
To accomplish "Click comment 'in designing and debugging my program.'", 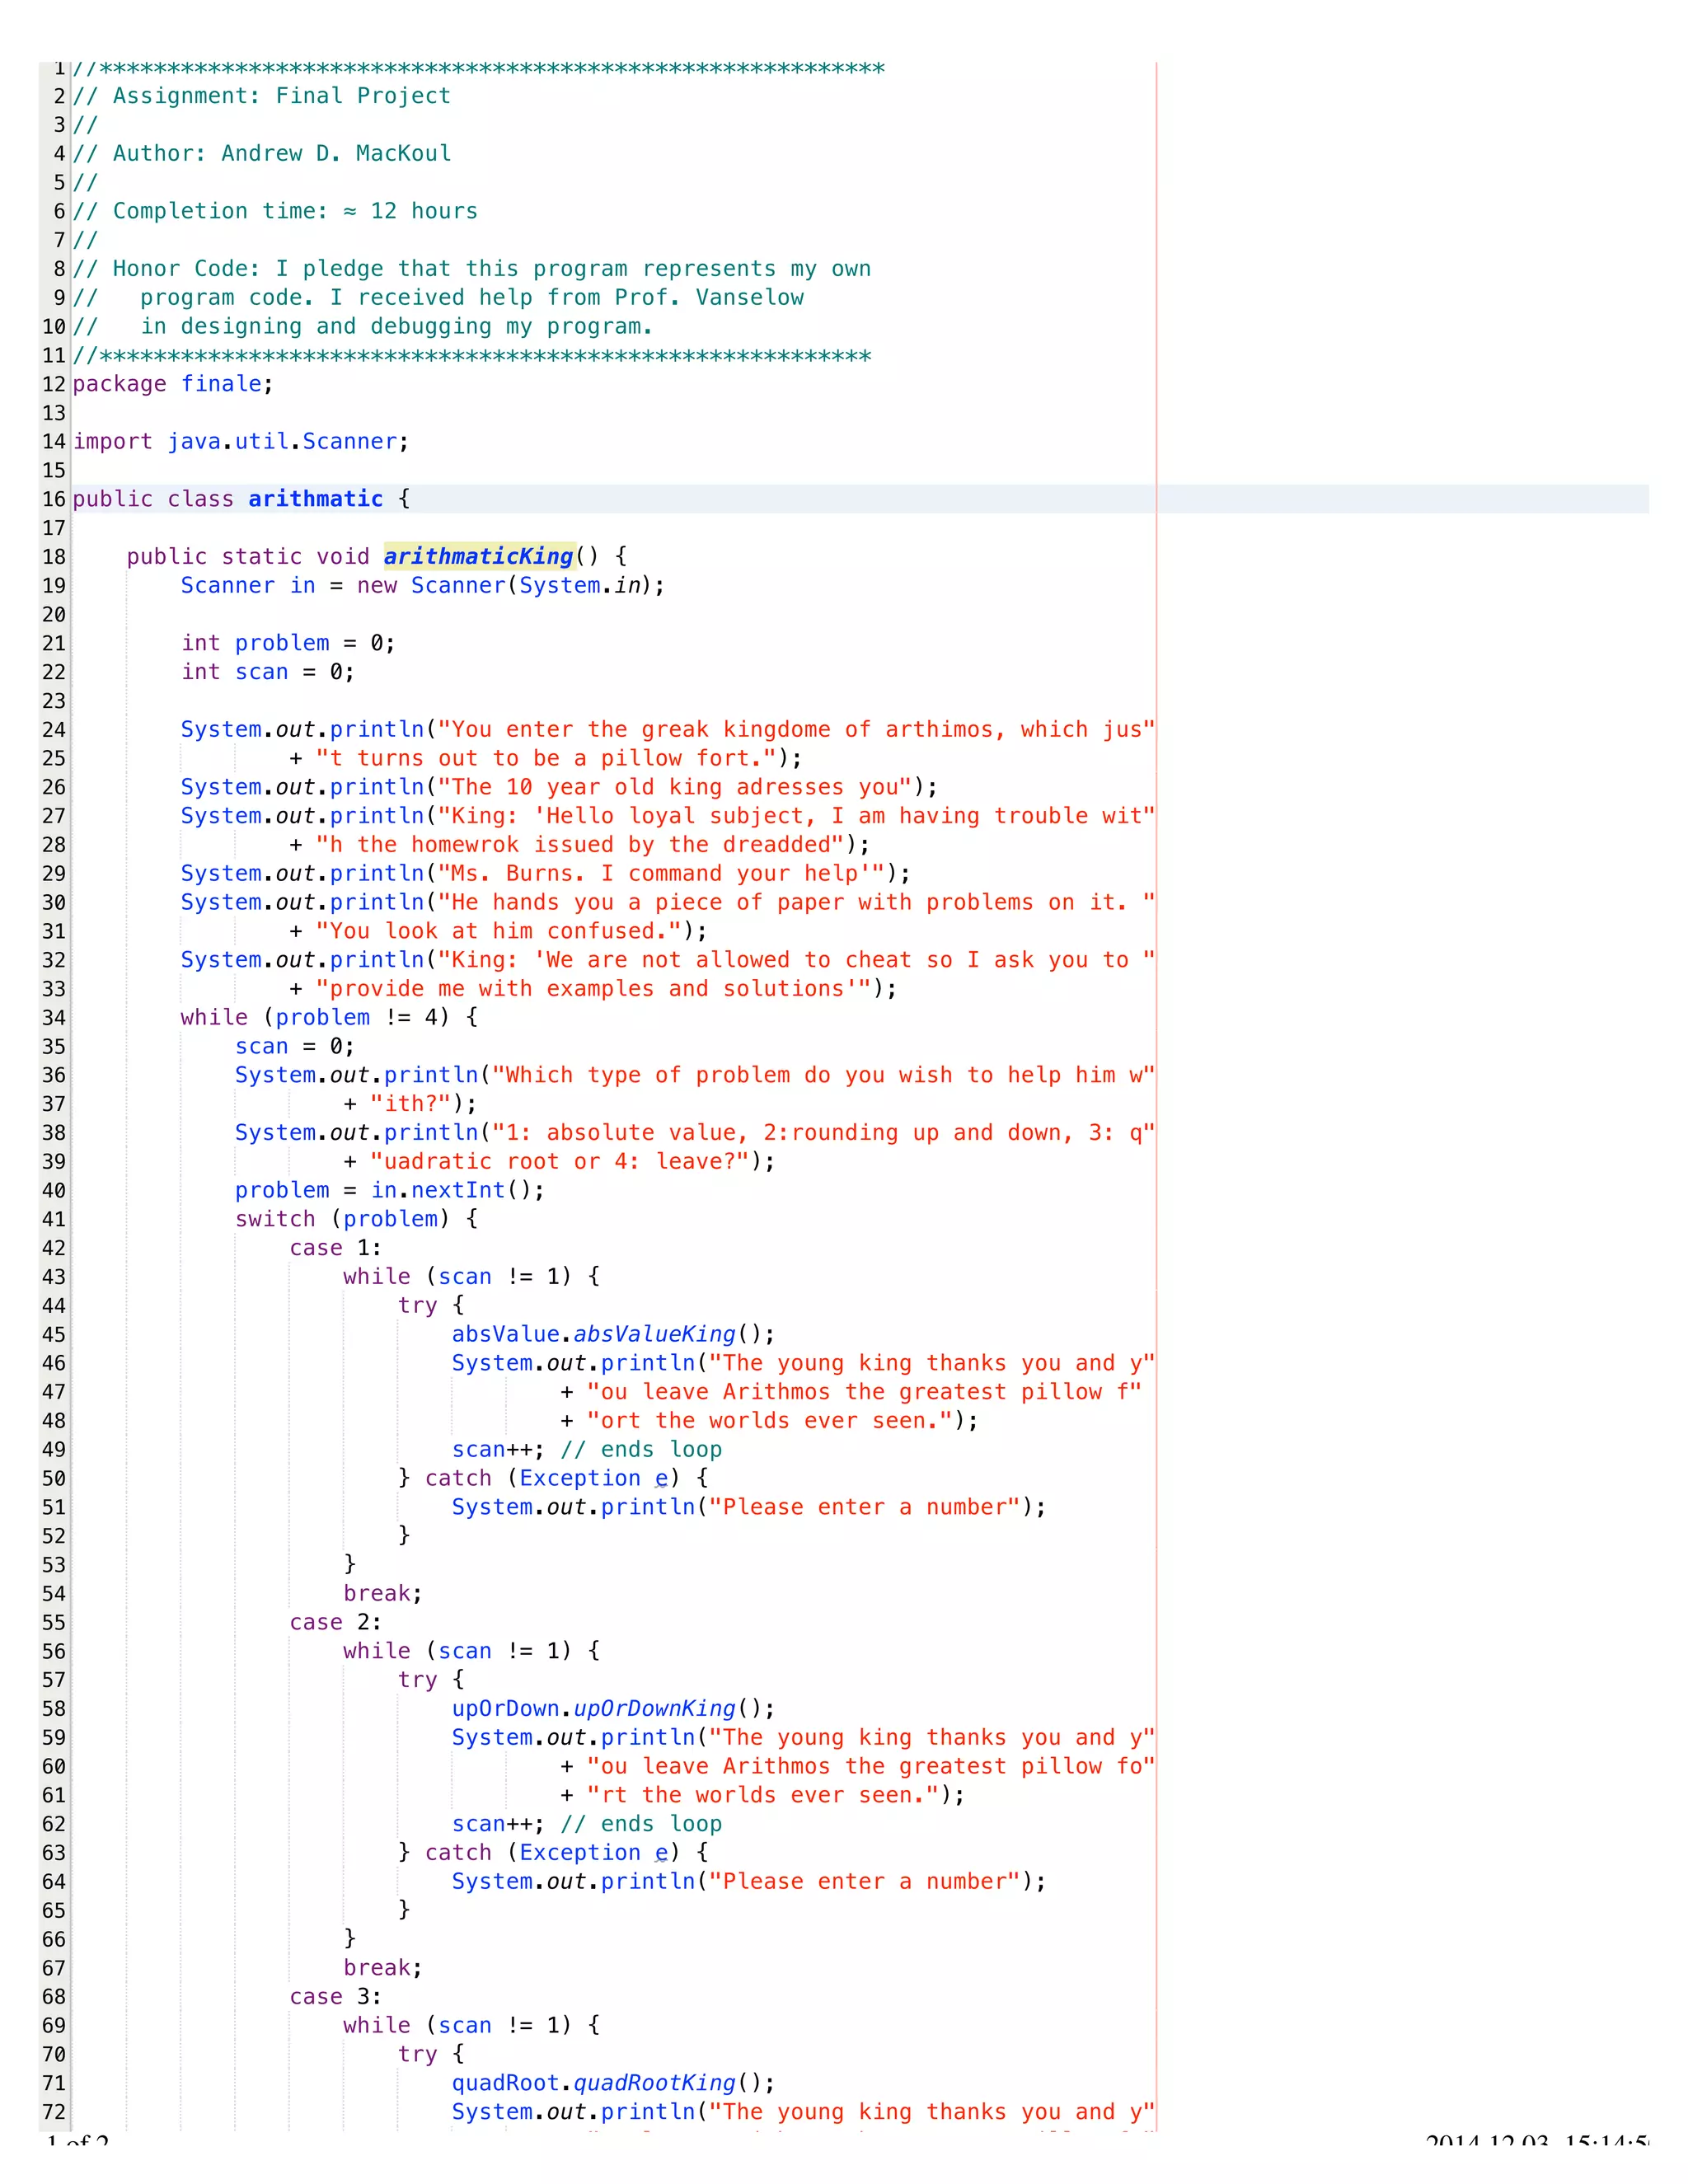I will pos(397,327).
